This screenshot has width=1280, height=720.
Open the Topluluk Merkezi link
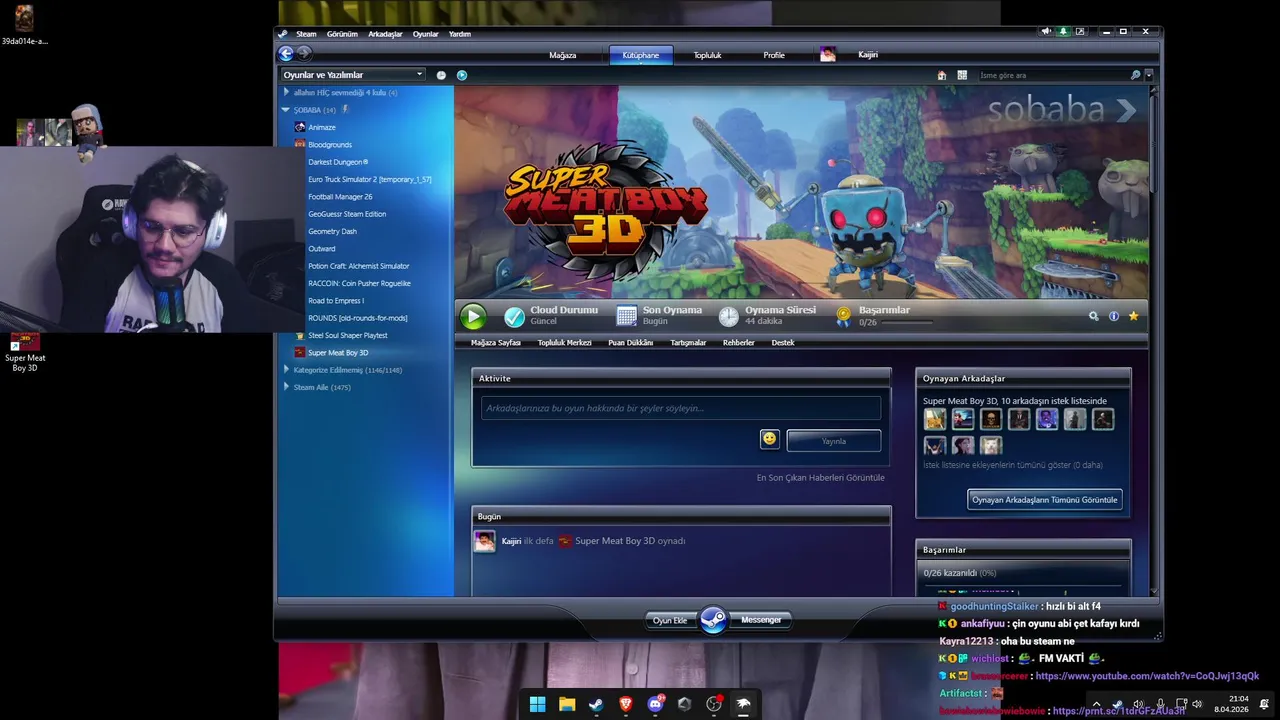click(565, 343)
